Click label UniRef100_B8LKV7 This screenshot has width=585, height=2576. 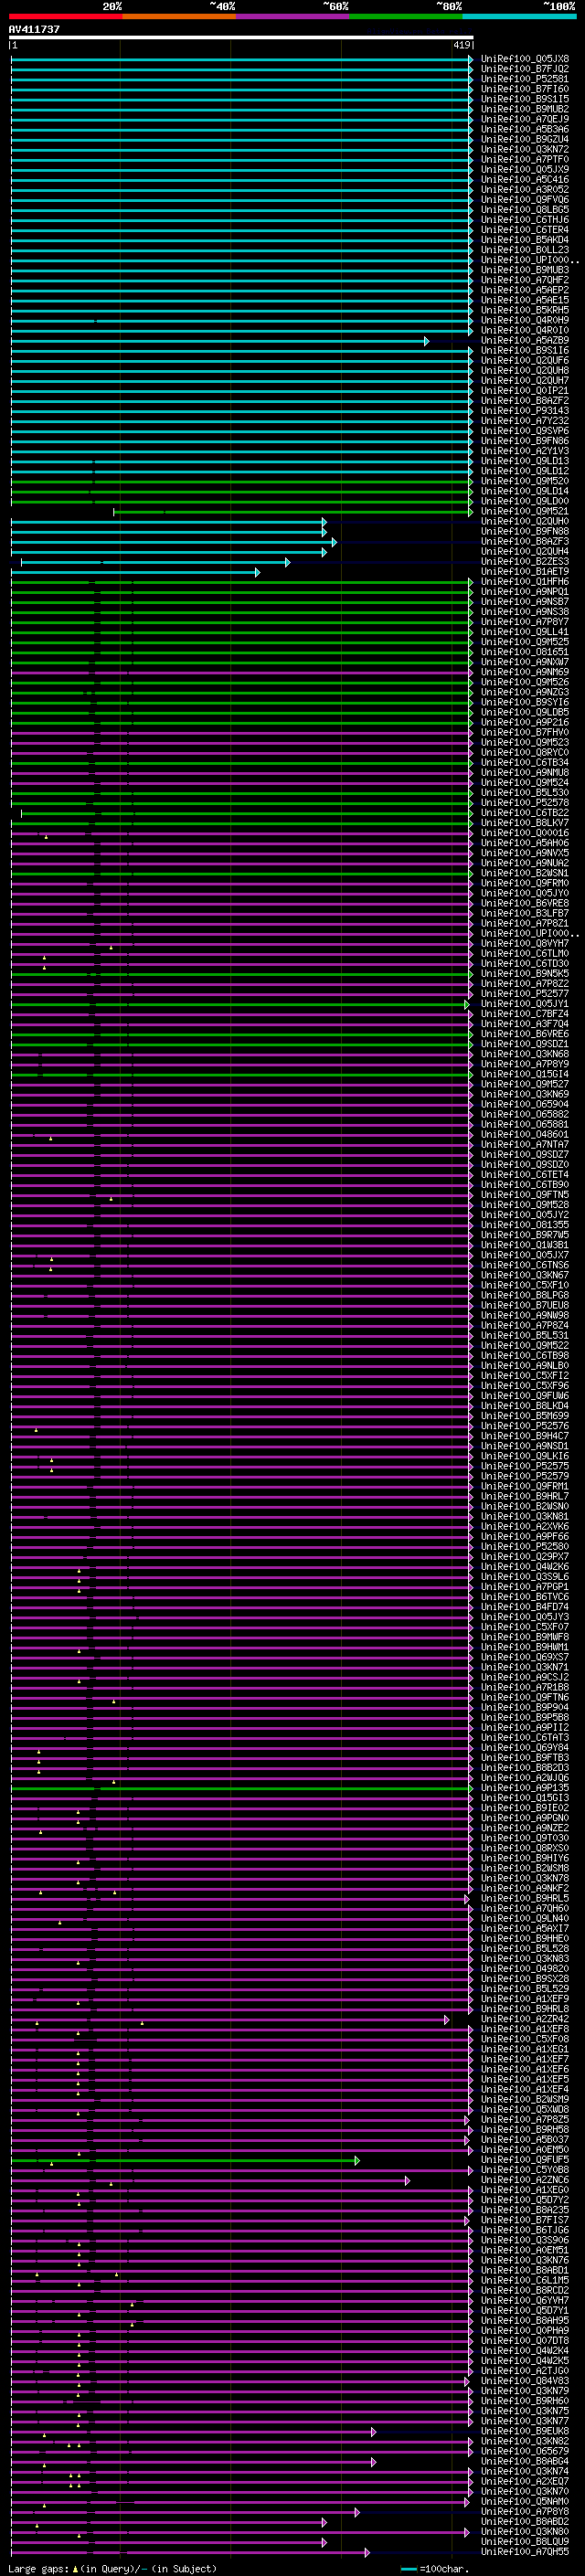point(525,823)
